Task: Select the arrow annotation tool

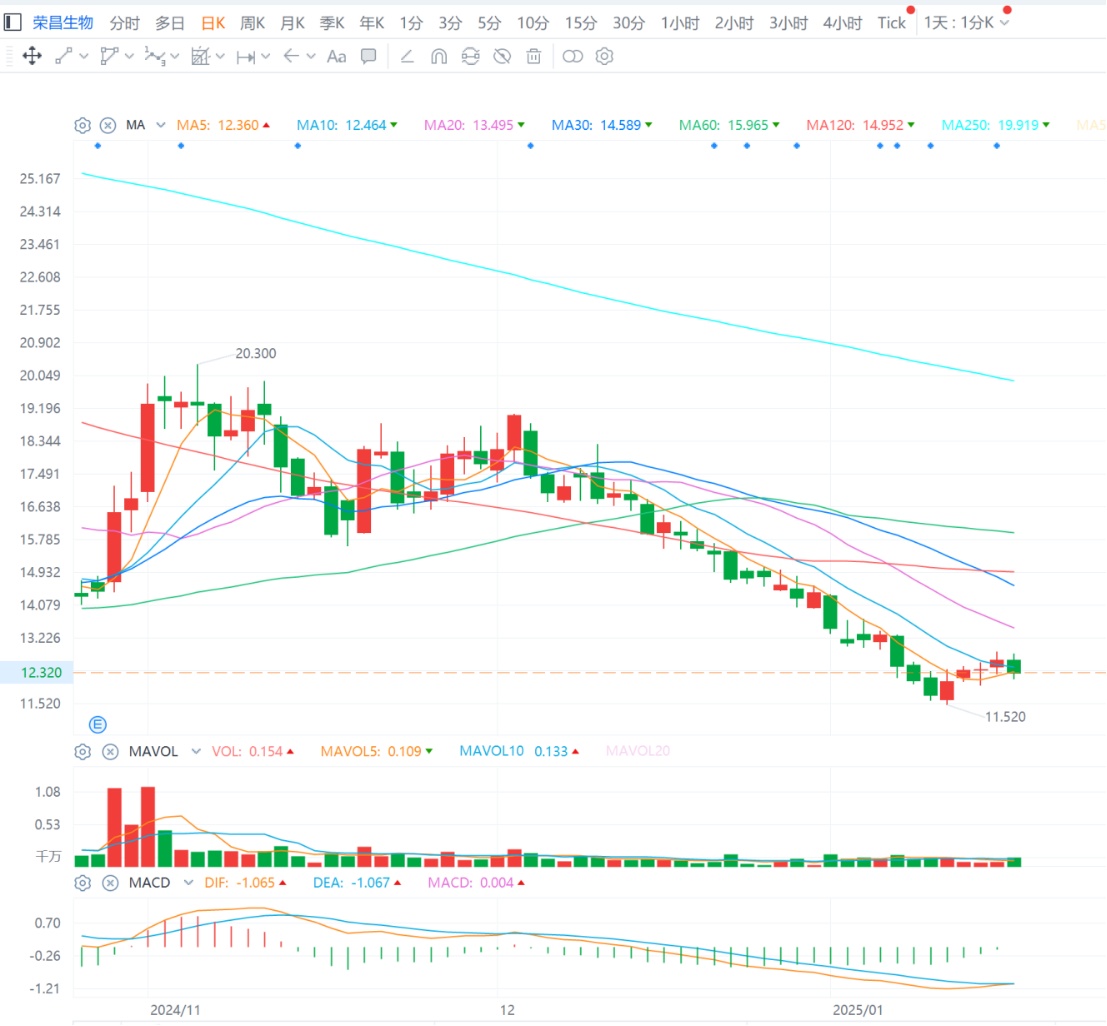Action: pos(291,56)
